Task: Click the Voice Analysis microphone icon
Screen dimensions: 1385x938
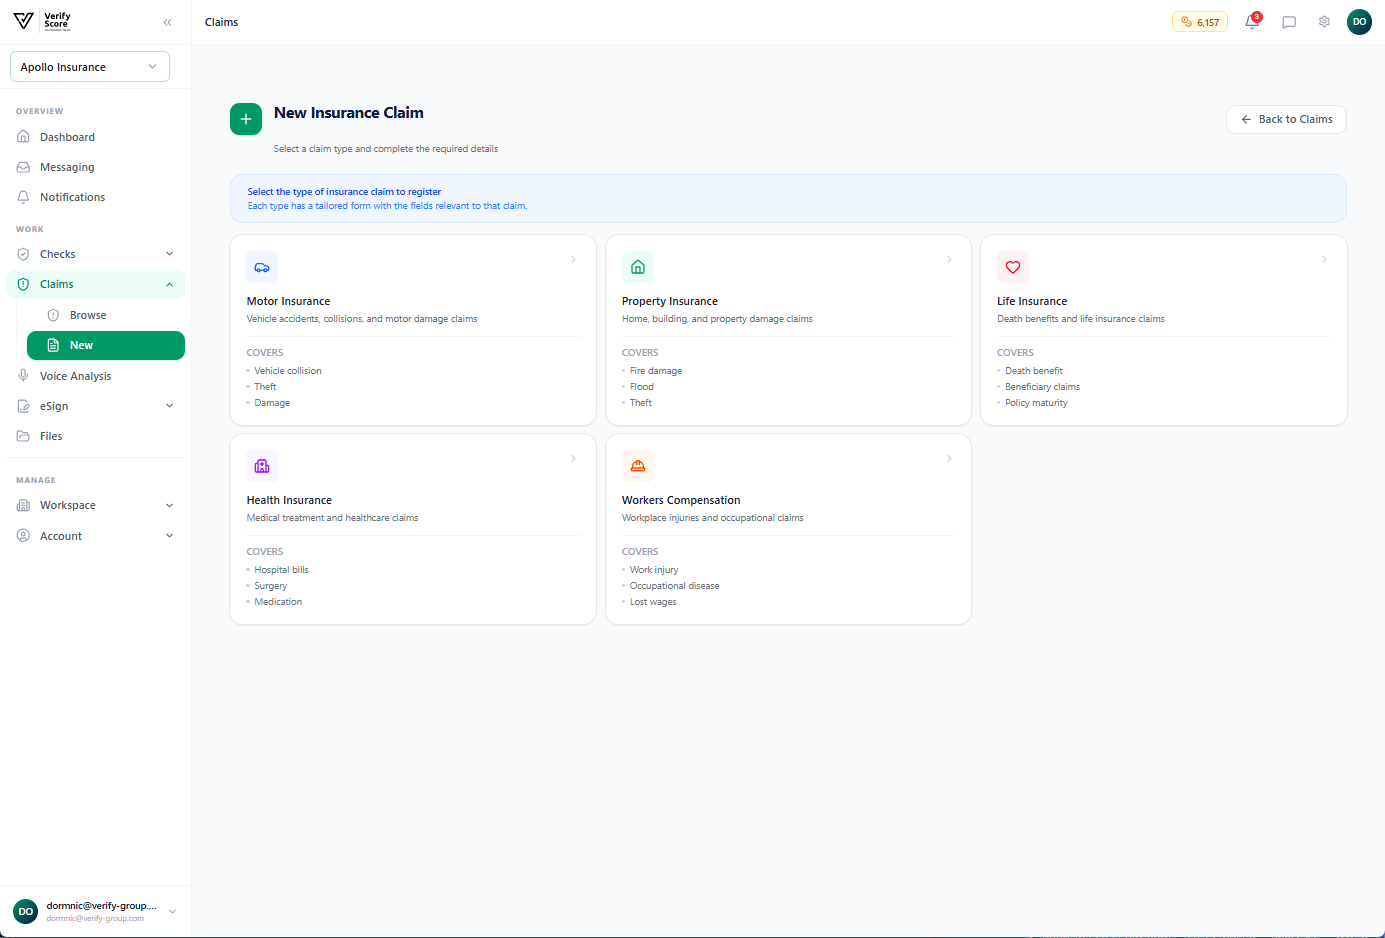Action: [23, 376]
